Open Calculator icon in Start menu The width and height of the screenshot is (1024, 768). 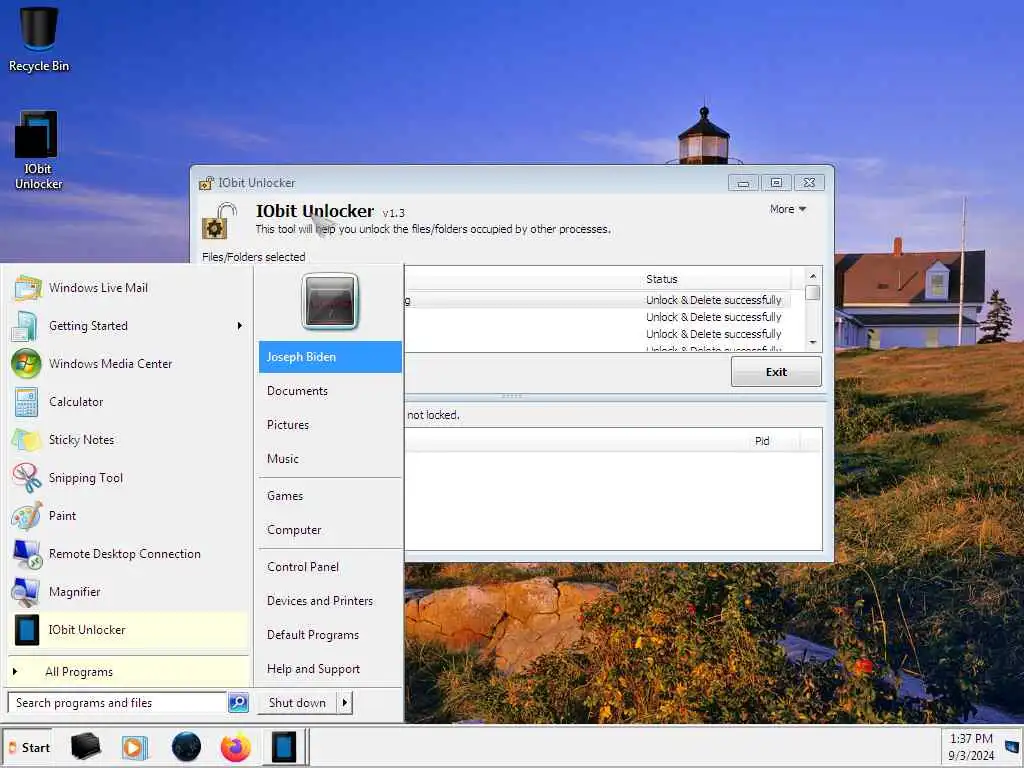(26, 402)
